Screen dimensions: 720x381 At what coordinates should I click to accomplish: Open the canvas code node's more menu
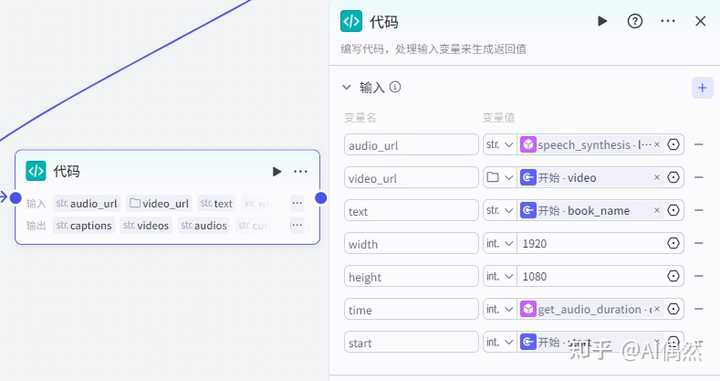click(300, 171)
